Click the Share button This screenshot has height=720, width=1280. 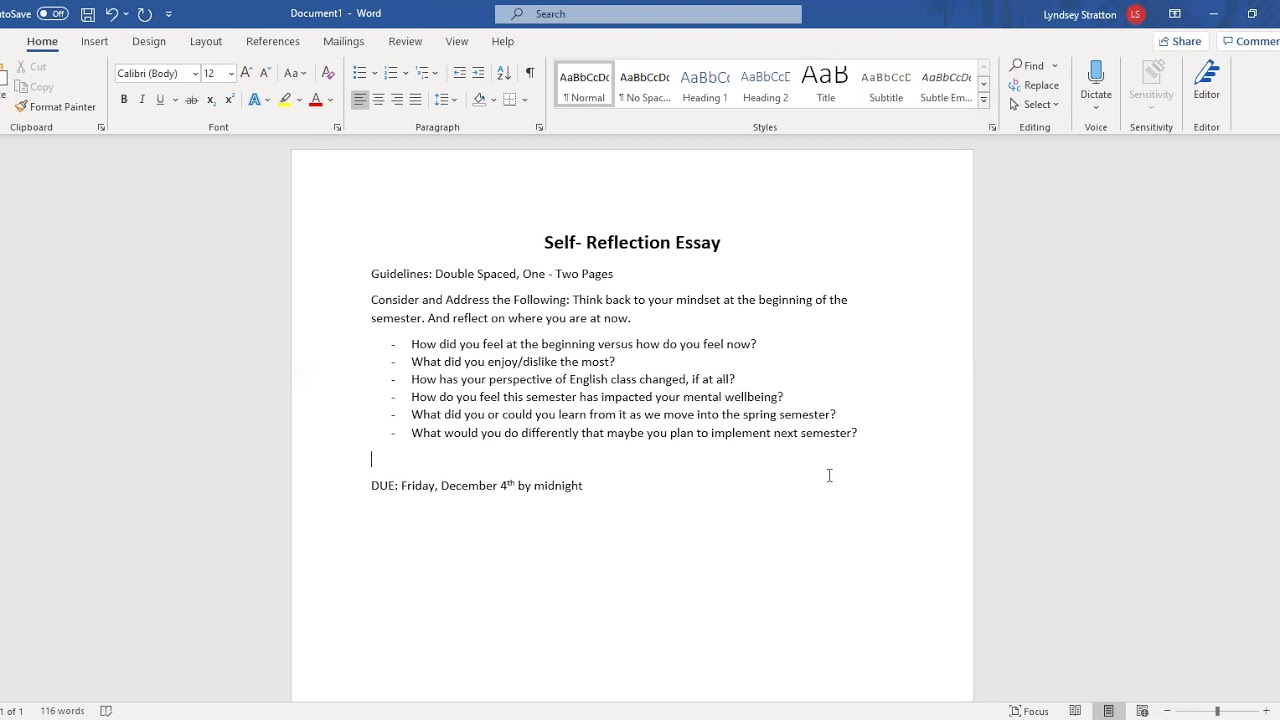pos(1179,42)
